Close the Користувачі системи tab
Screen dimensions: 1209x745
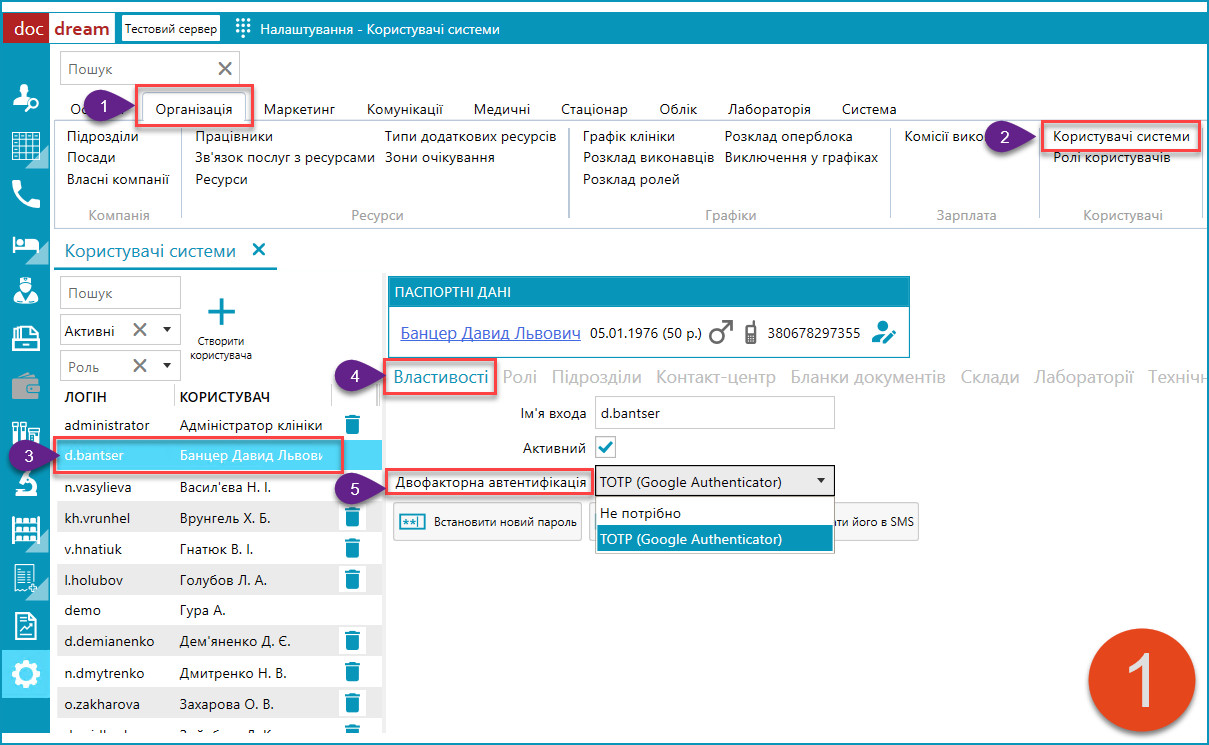(259, 250)
